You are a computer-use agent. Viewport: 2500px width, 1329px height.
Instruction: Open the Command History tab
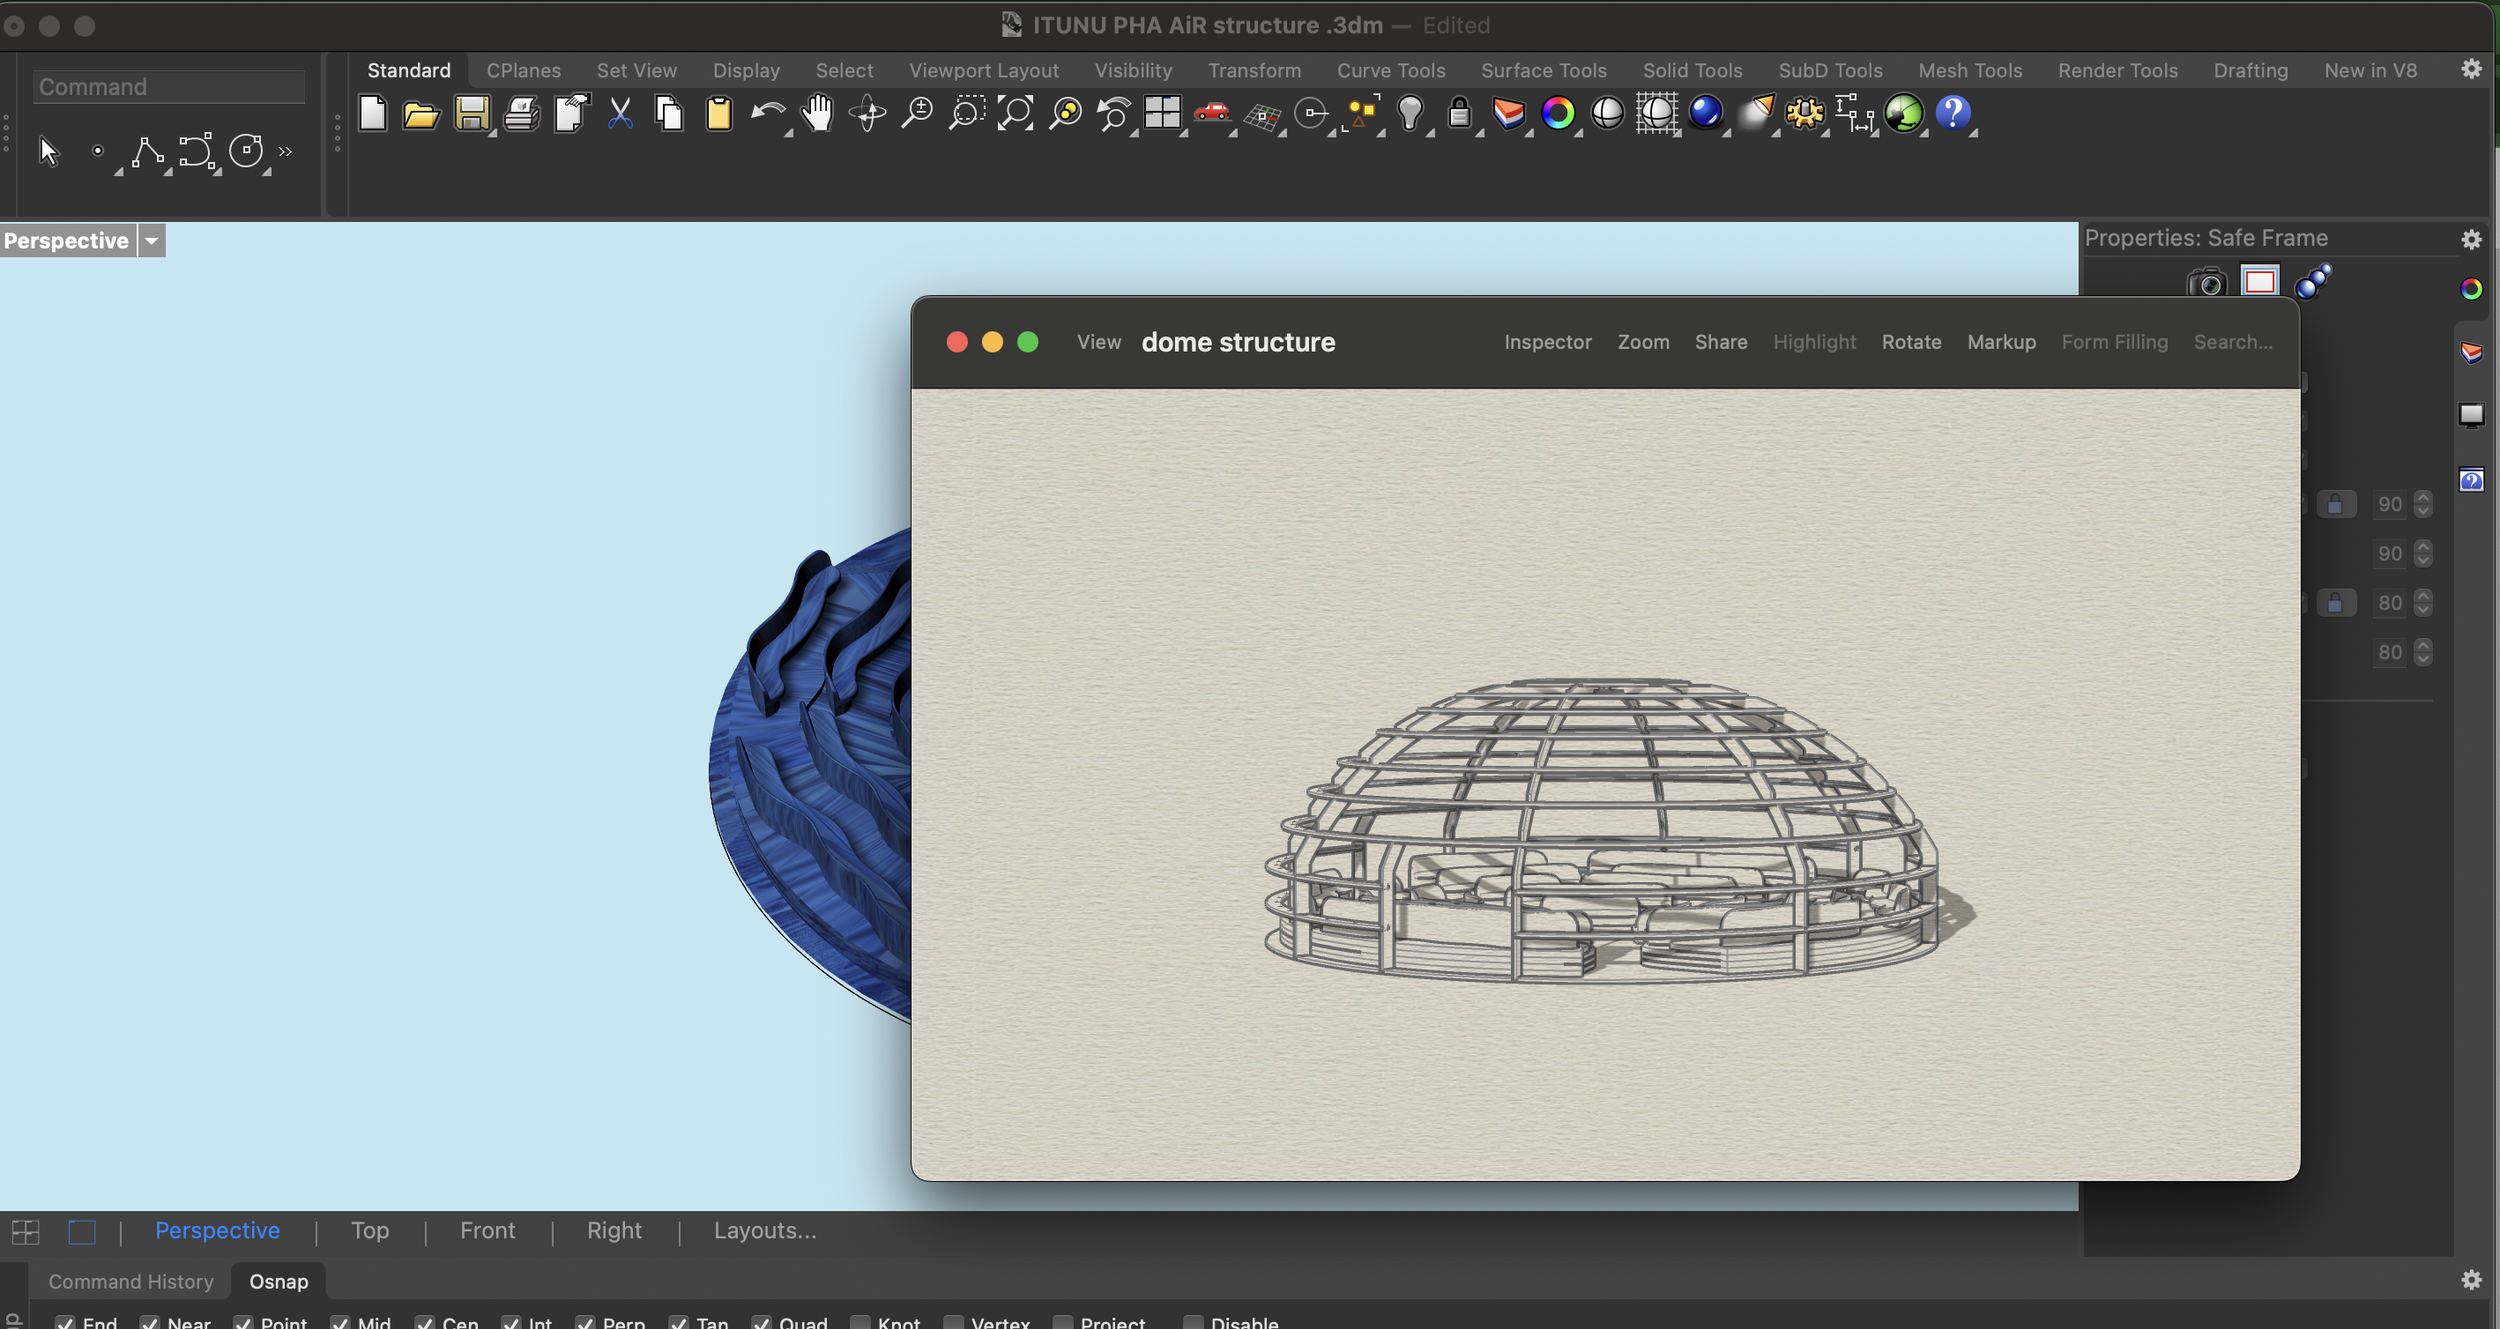[x=130, y=1281]
